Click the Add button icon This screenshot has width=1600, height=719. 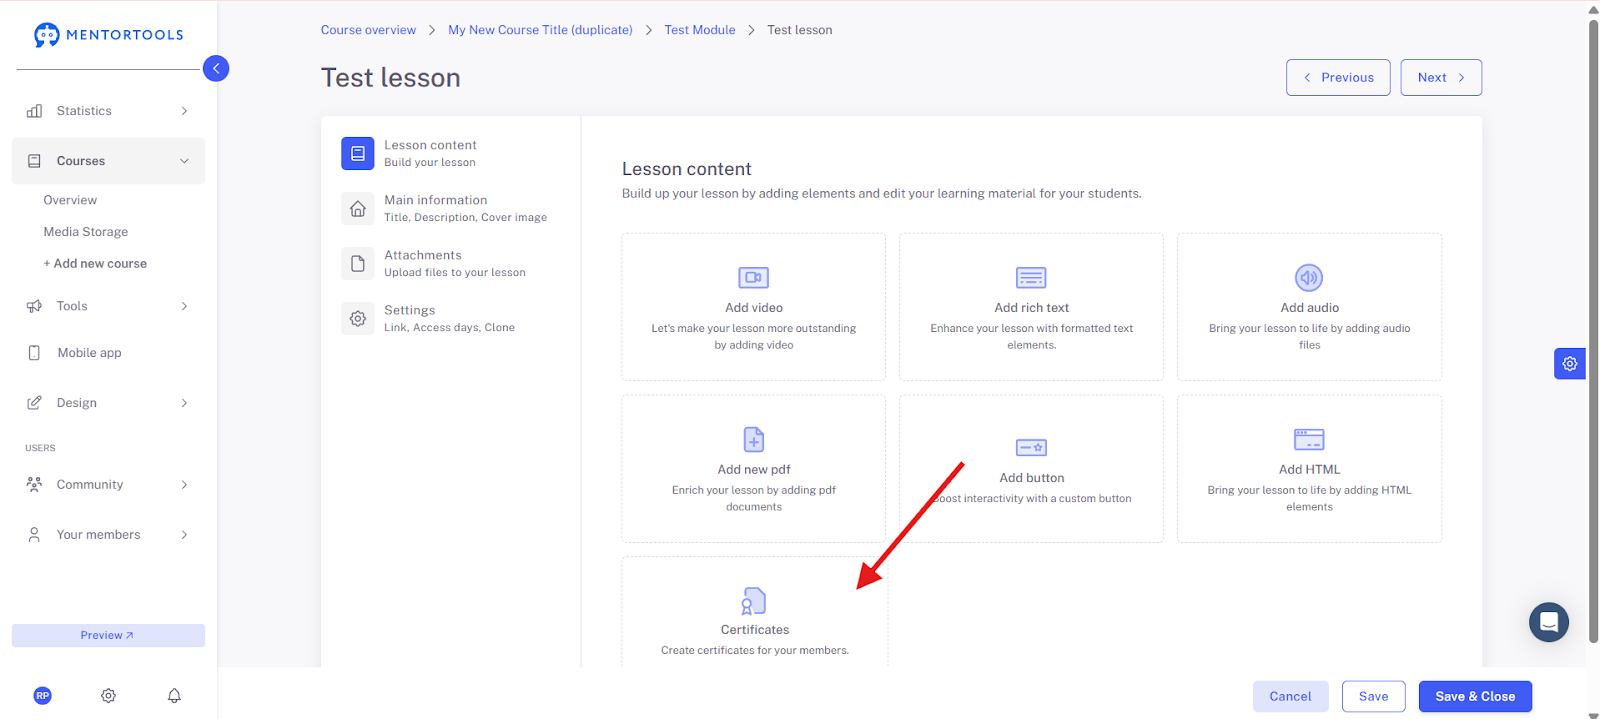[x=1031, y=447]
